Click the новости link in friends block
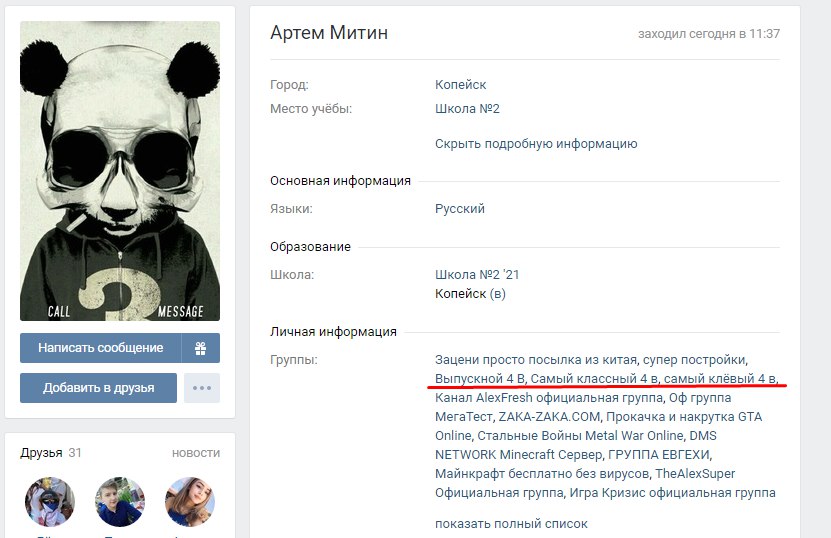Viewport: 831px width, 538px height. pos(196,453)
